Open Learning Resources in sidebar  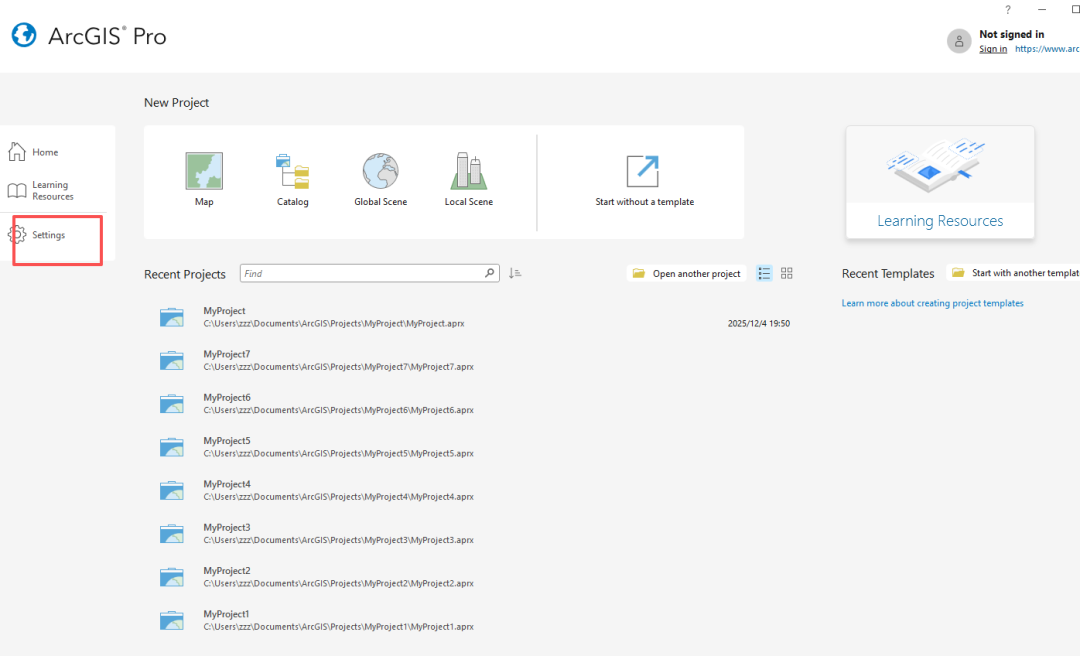click(x=51, y=191)
